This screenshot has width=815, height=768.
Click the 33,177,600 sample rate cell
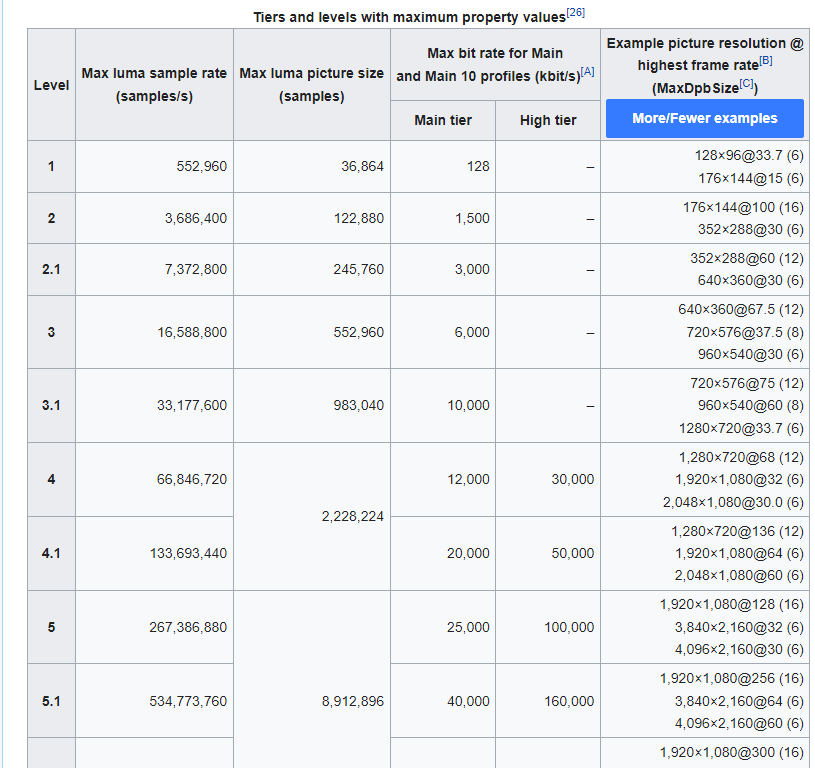(154, 405)
